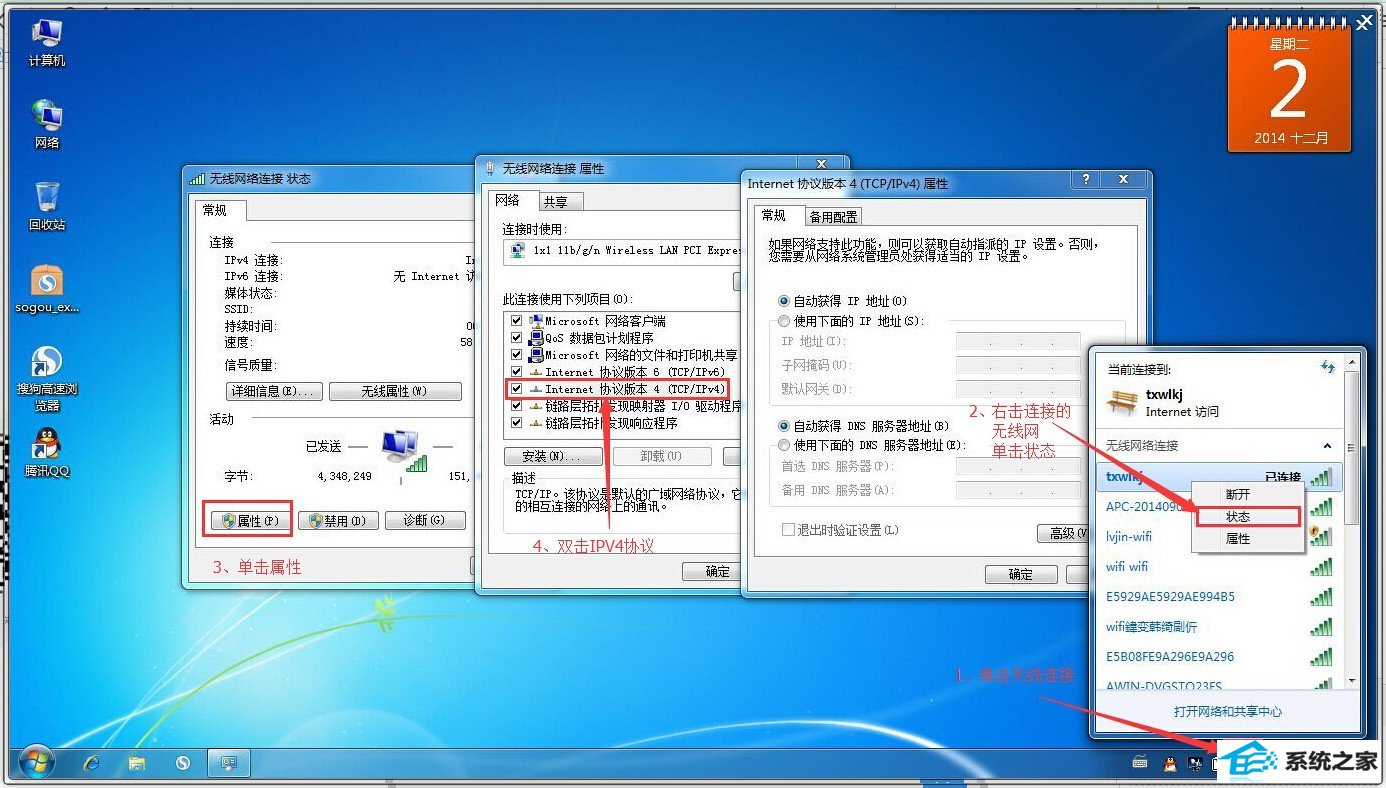The height and width of the screenshot is (788, 1386).
Task: Collapse the 无线网络连接 section chevron
Action: click(x=1328, y=446)
